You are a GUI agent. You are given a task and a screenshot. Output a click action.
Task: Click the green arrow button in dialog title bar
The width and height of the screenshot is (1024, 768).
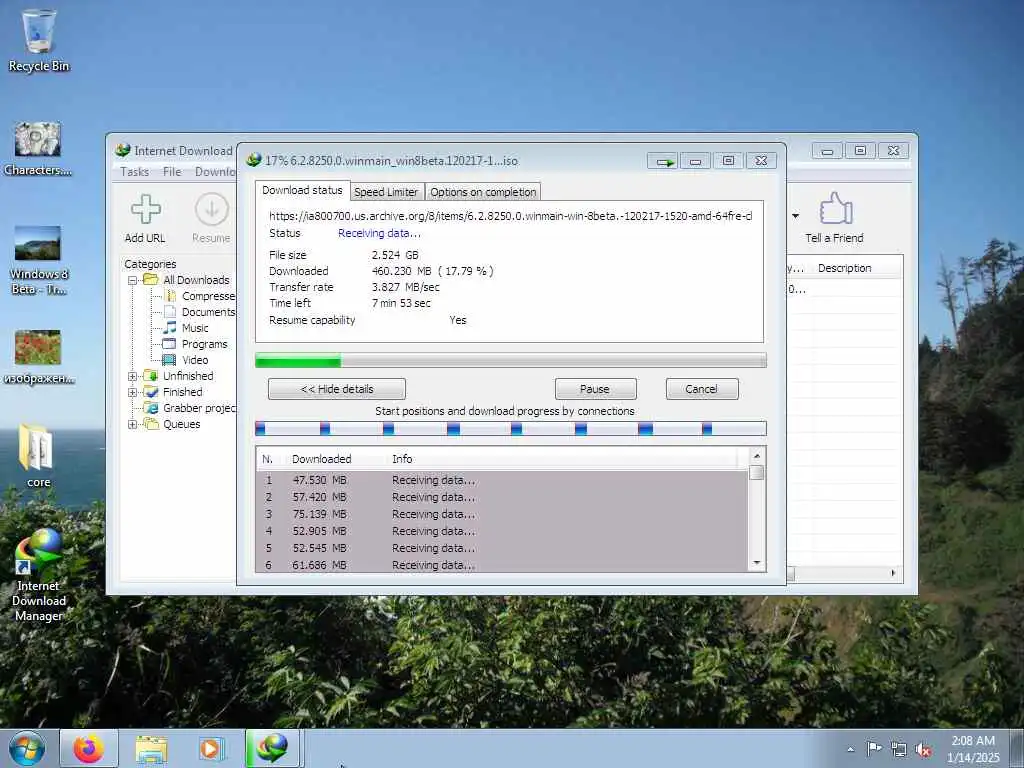[x=663, y=161]
